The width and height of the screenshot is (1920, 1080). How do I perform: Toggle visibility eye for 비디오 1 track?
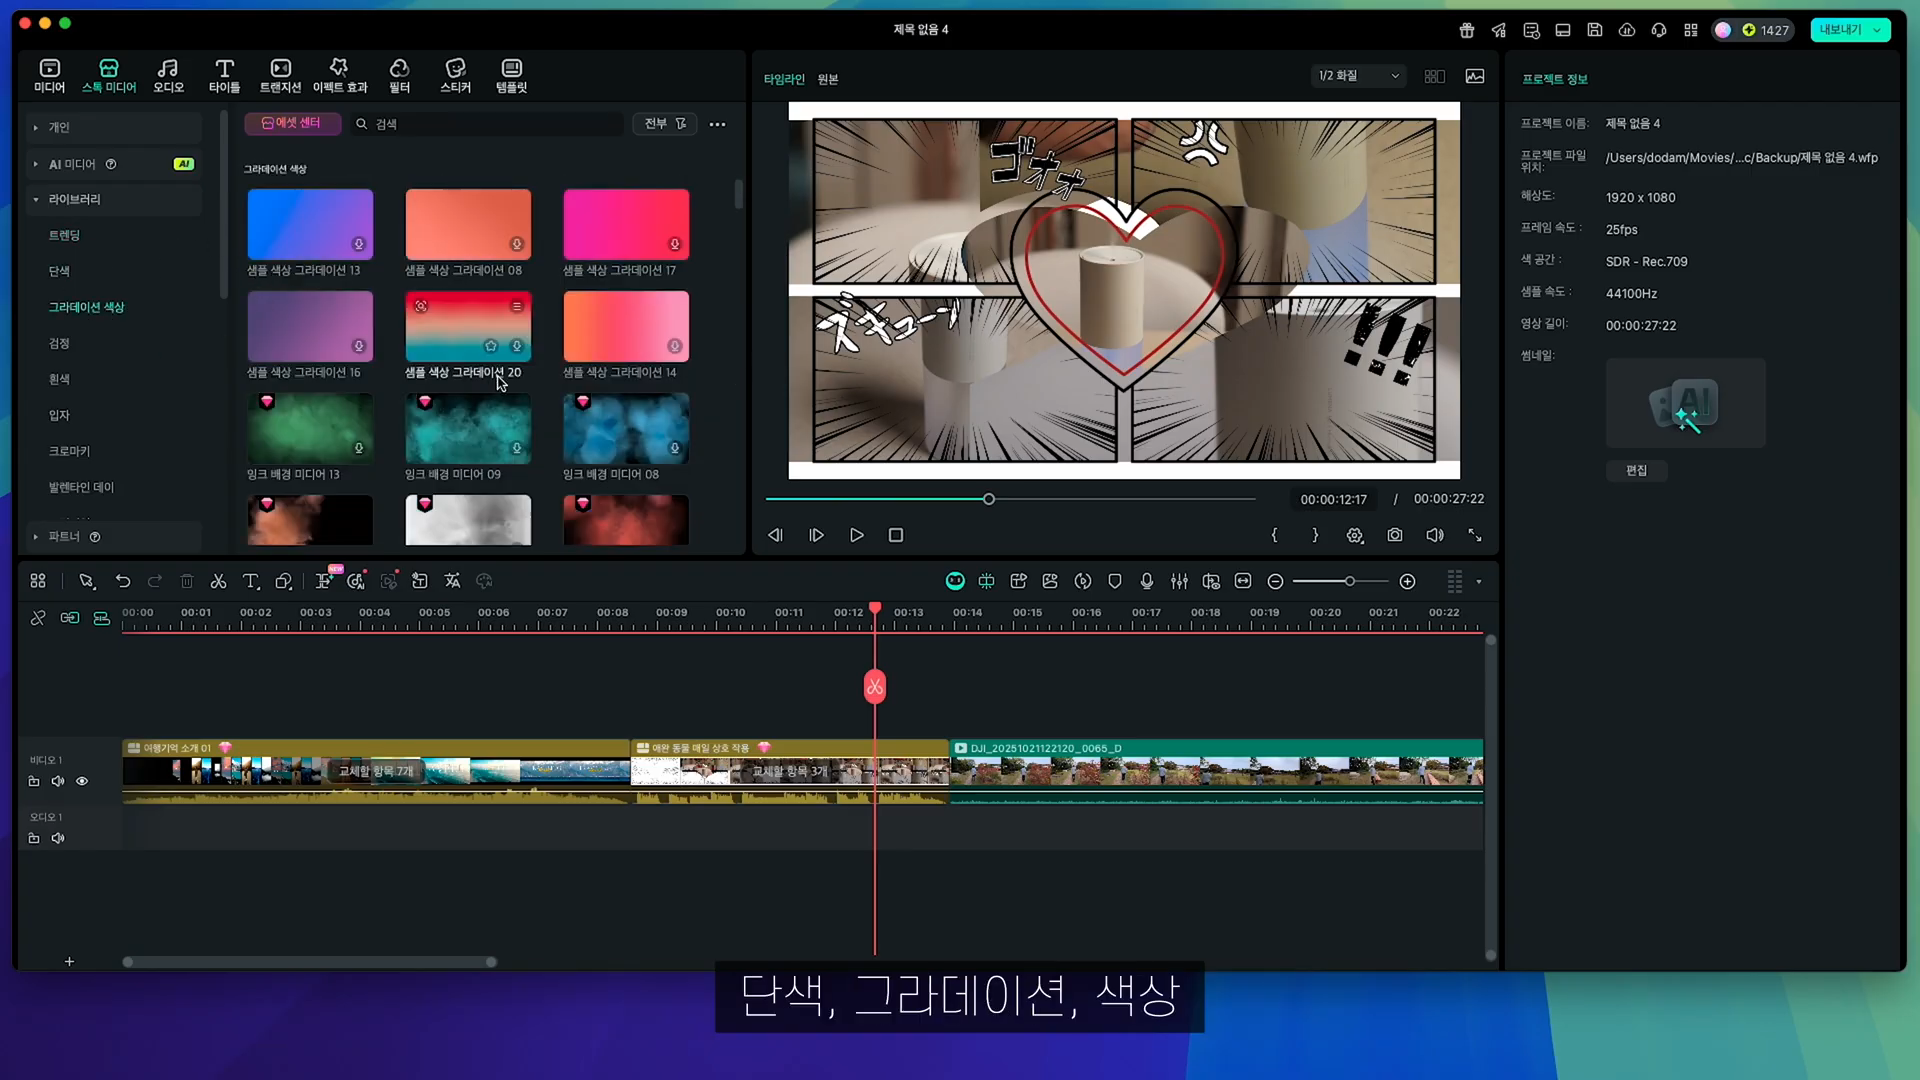point(82,781)
